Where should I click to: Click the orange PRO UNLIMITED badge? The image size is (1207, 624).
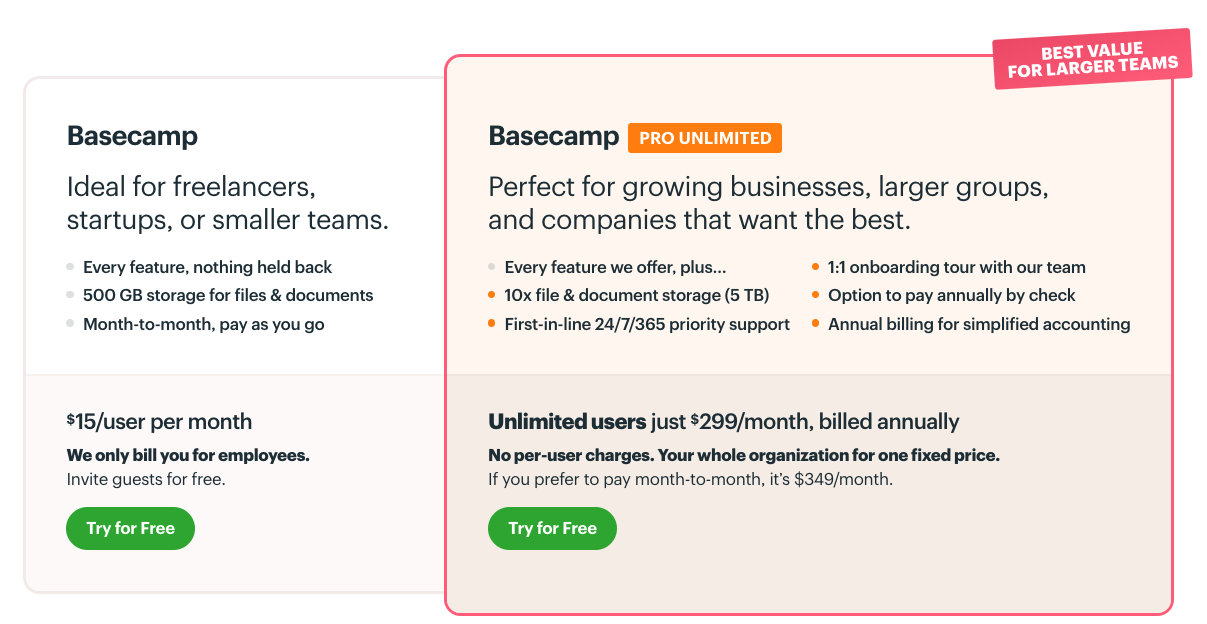point(705,138)
